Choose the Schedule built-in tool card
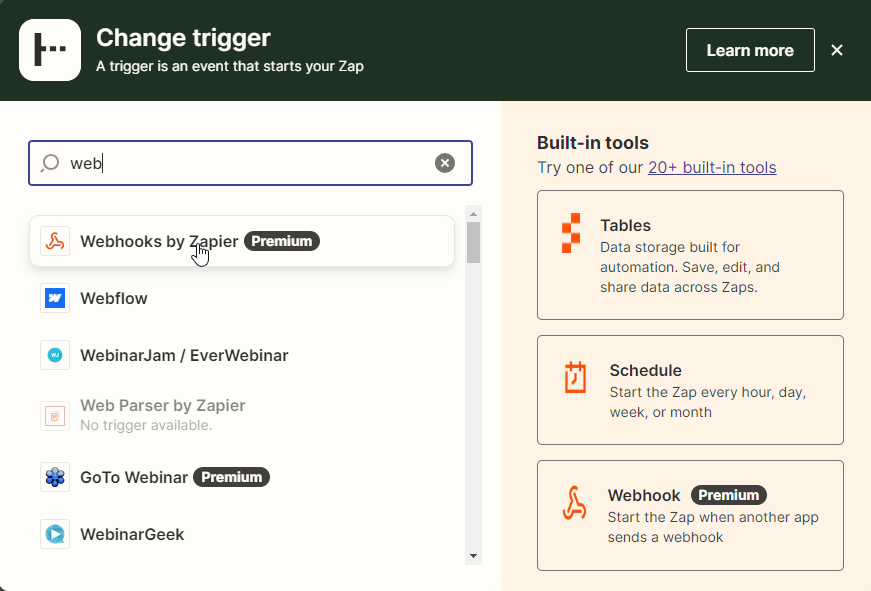 [x=690, y=390]
